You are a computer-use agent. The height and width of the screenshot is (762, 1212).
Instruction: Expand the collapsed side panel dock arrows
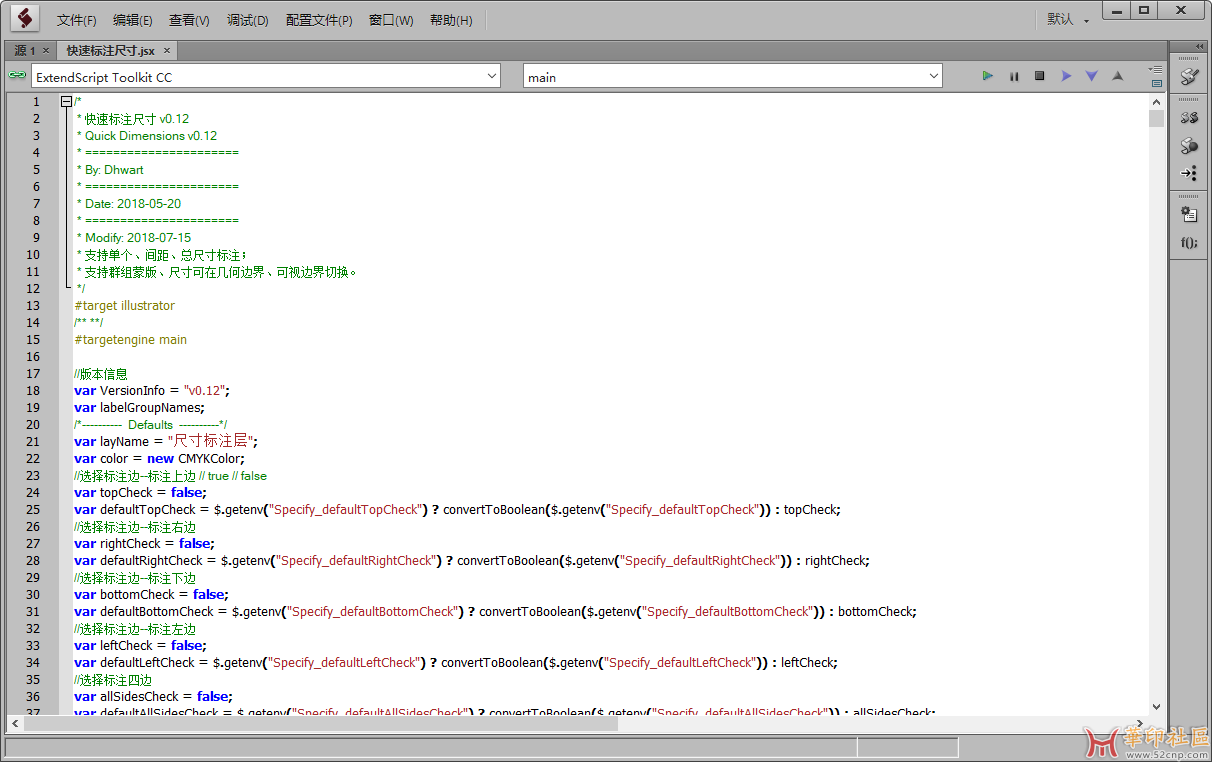1199,46
